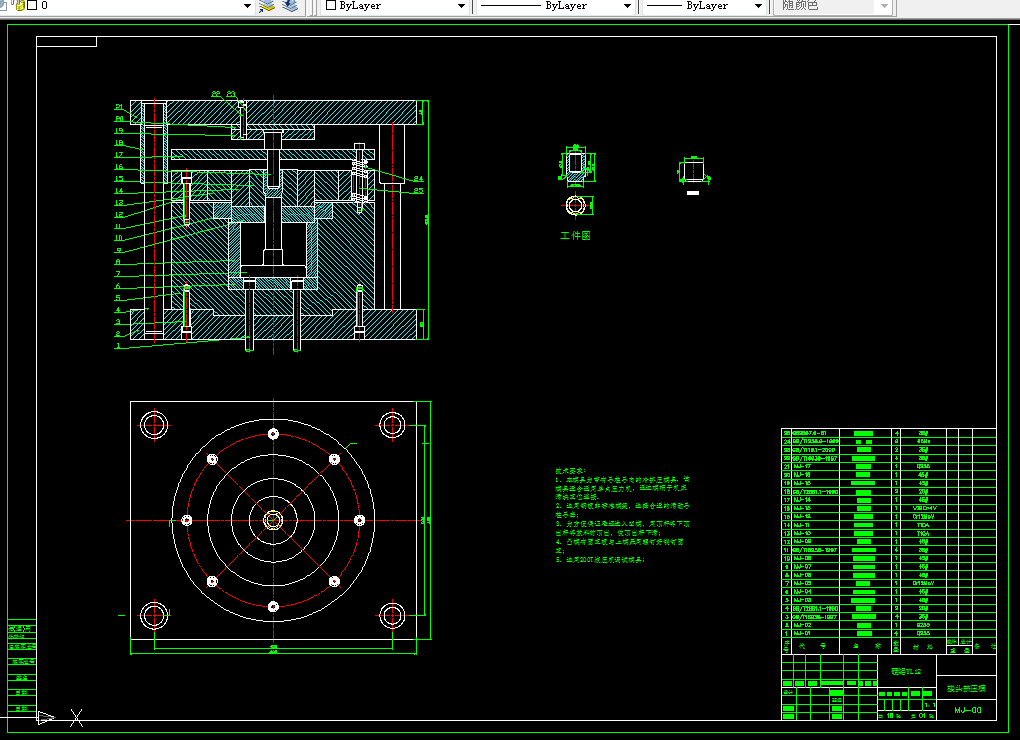Select the bottom-right guide pin circle

(x=392, y=615)
